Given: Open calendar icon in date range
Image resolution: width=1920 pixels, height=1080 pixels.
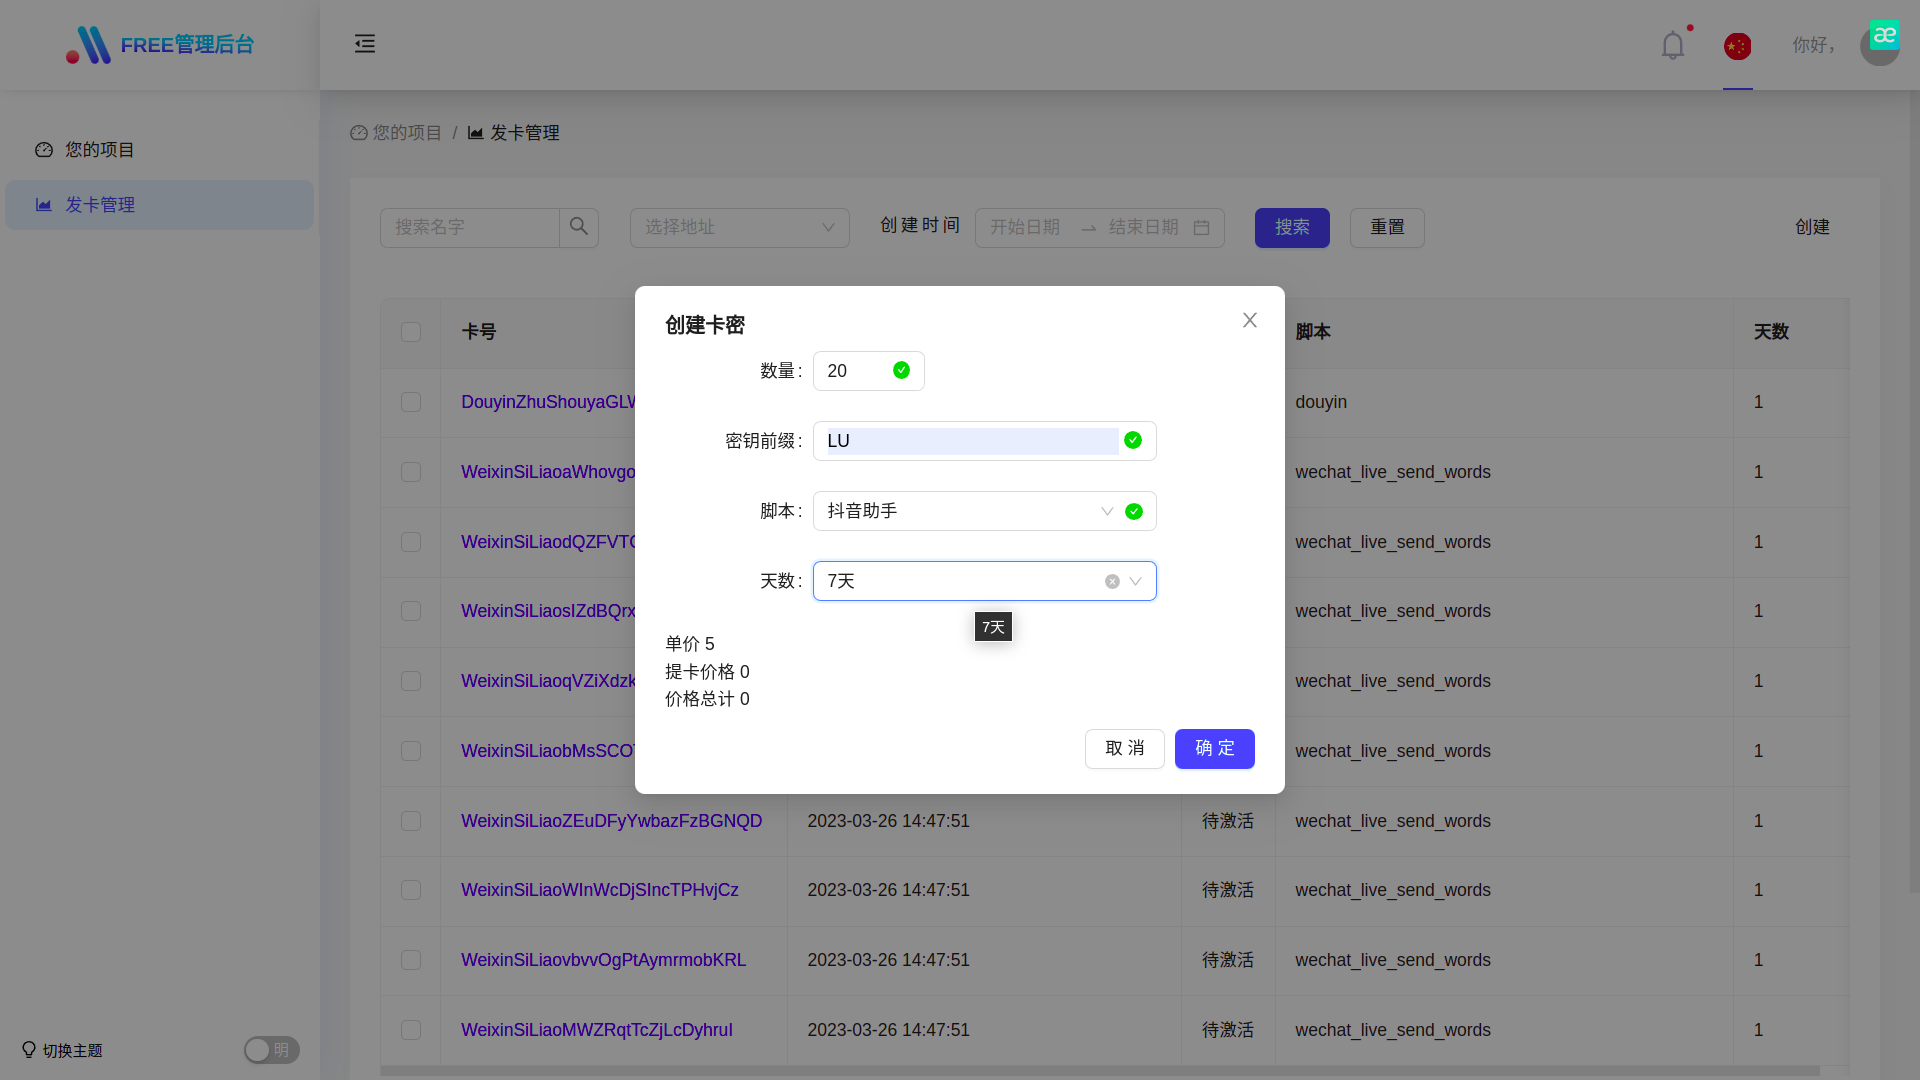Looking at the screenshot, I should click(x=1202, y=228).
